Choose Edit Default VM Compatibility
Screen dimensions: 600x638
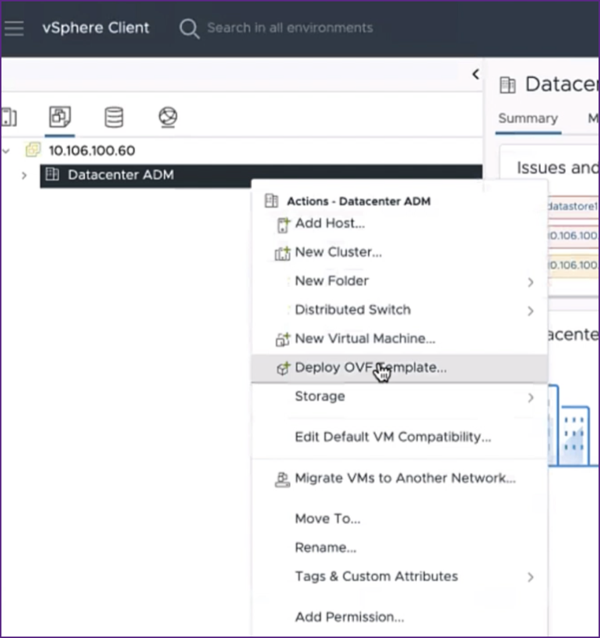click(393, 437)
